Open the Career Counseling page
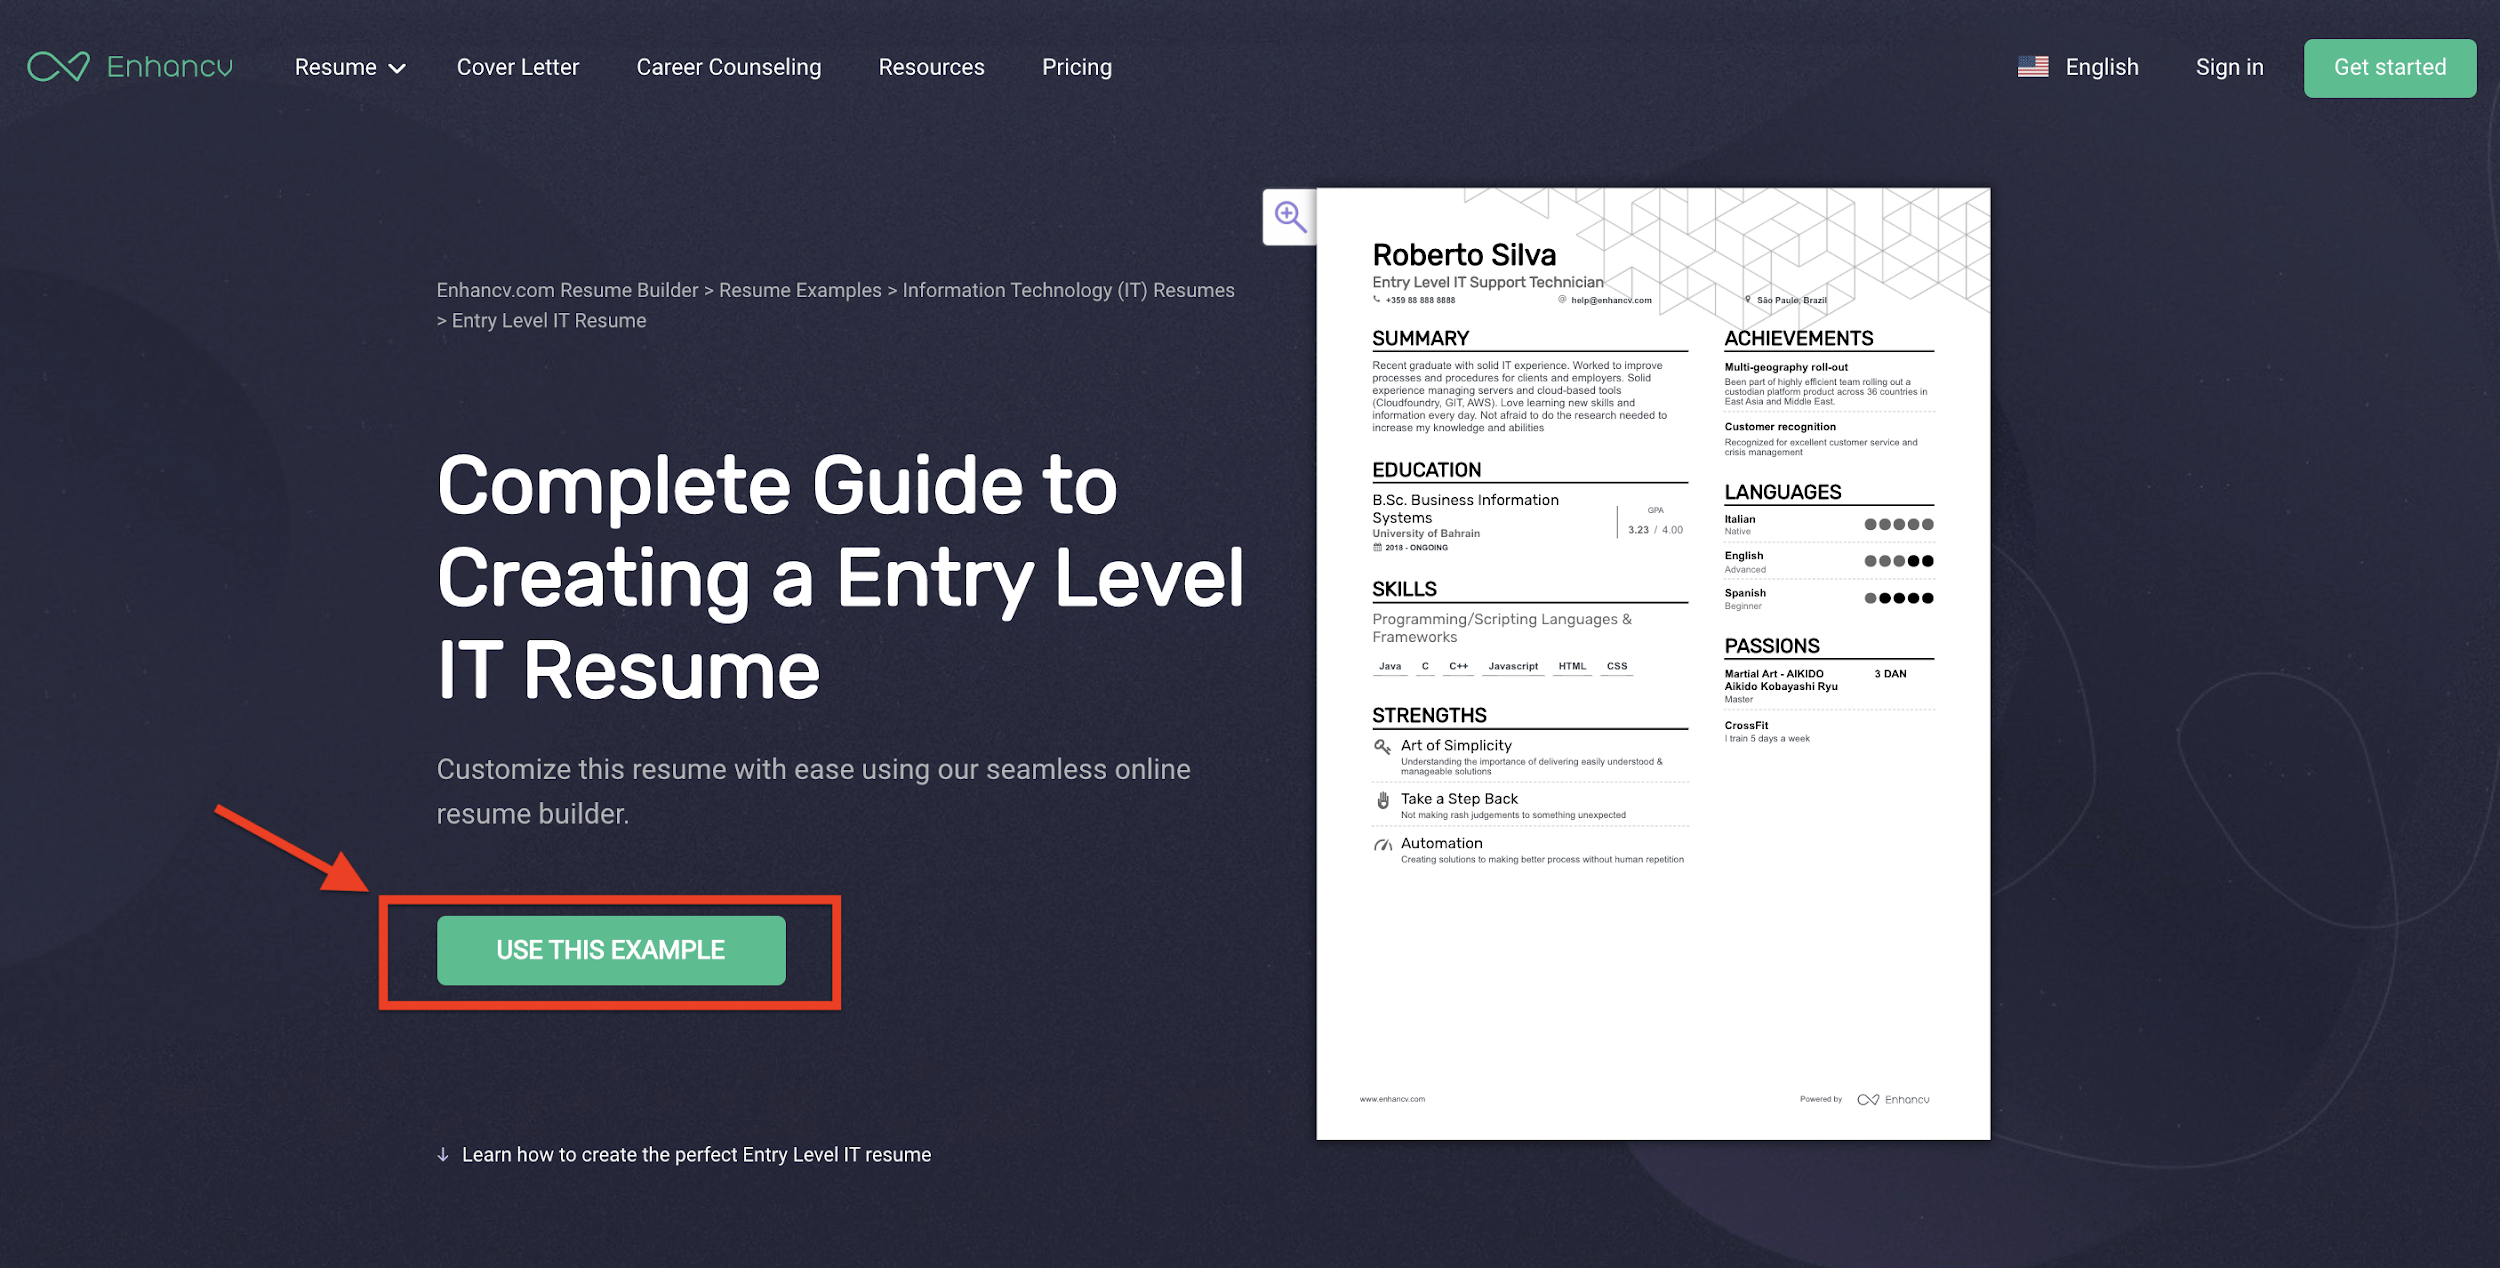The width and height of the screenshot is (2500, 1268). pos(728,68)
